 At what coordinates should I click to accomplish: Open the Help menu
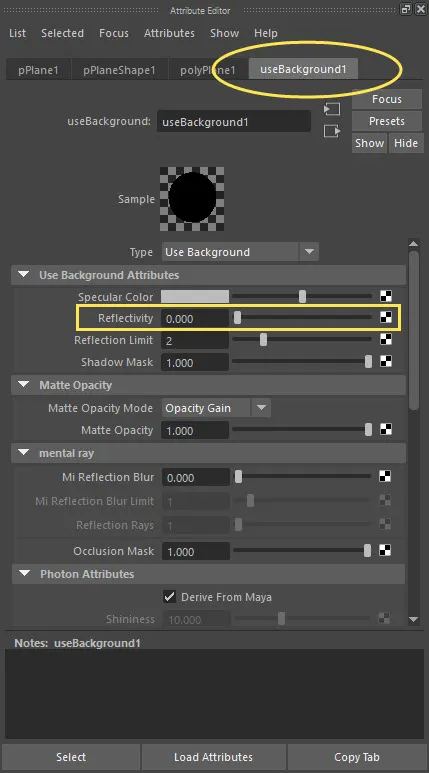tap(266, 33)
